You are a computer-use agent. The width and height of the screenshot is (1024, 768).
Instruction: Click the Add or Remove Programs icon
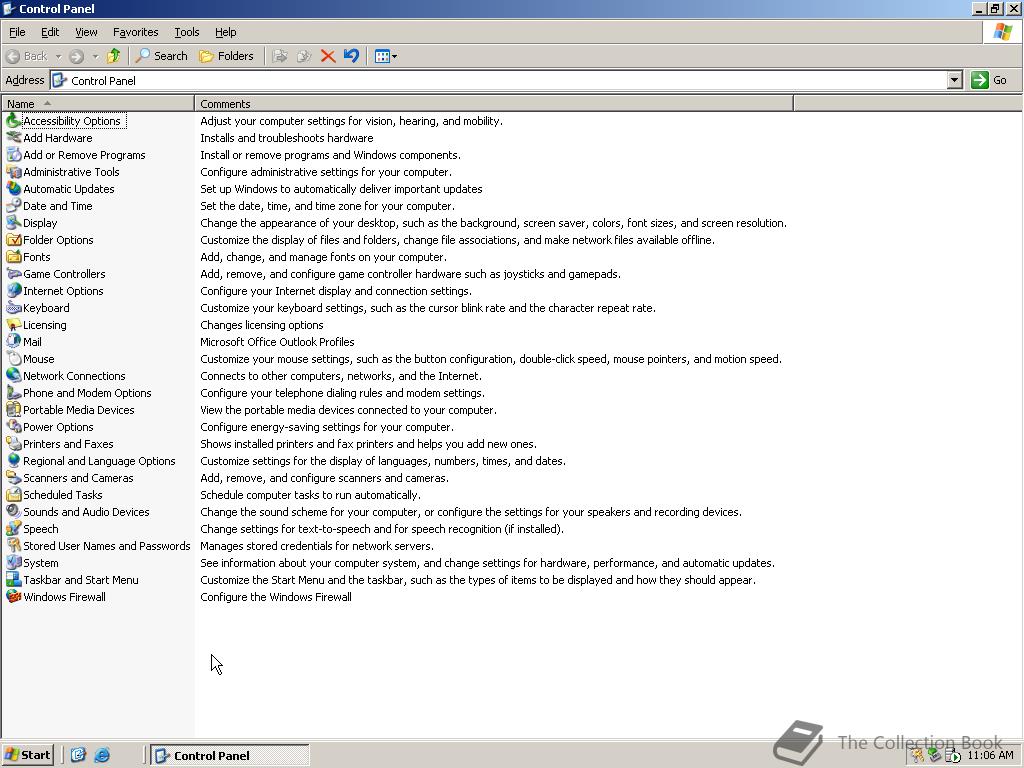[13, 155]
